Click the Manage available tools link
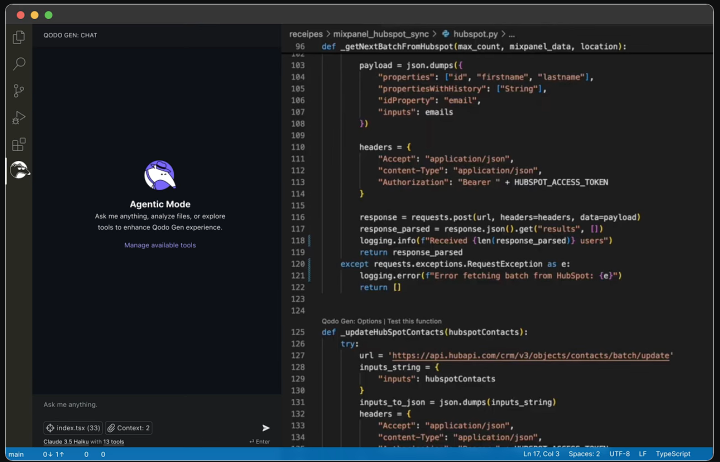 (160, 245)
